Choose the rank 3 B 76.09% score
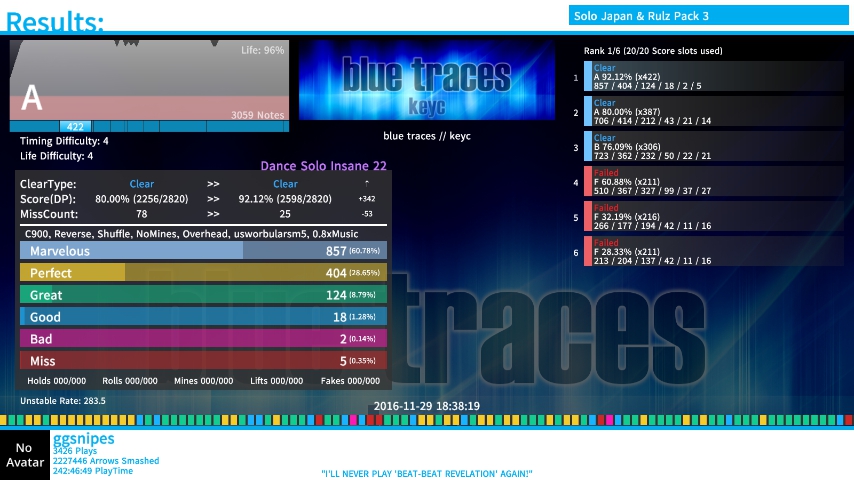854x480 pixels. (x=714, y=146)
